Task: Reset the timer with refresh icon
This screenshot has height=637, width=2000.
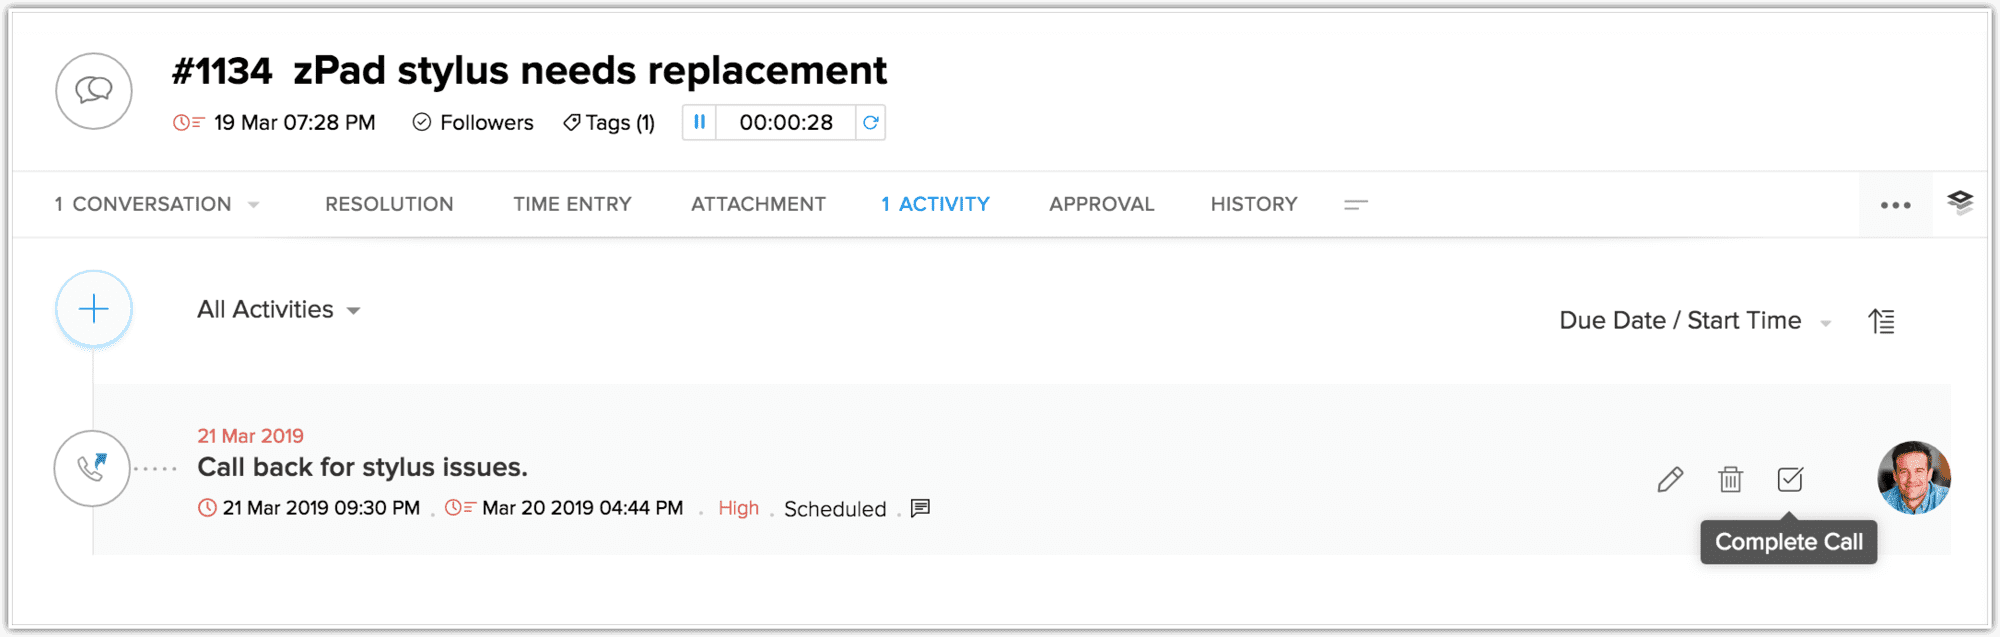Action: pyautogui.click(x=870, y=122)
